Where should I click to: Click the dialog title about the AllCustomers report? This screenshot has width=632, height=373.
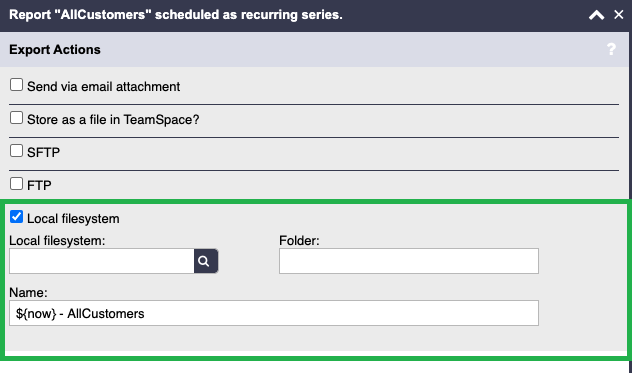(176, 15)
